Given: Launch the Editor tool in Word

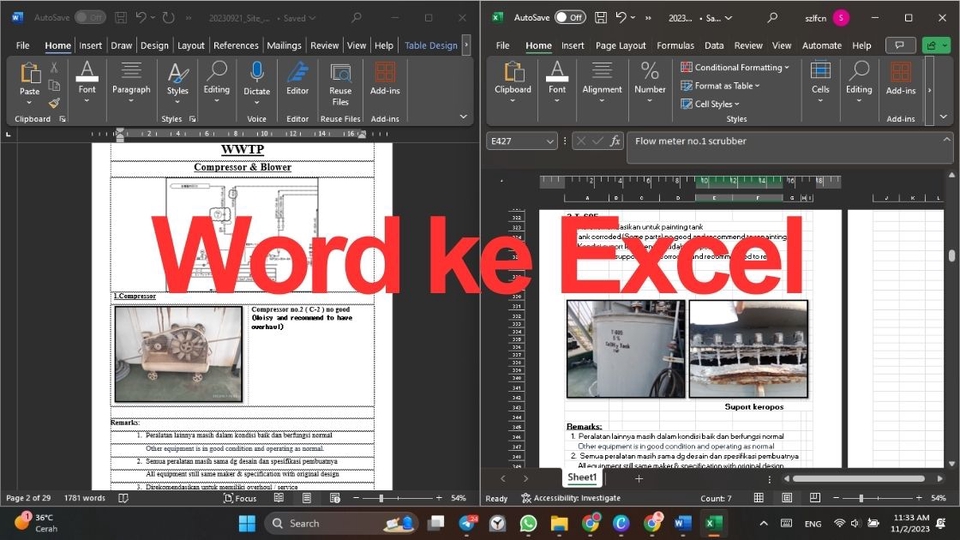Looking at the screenshot, I should click(x=298, y=79).
